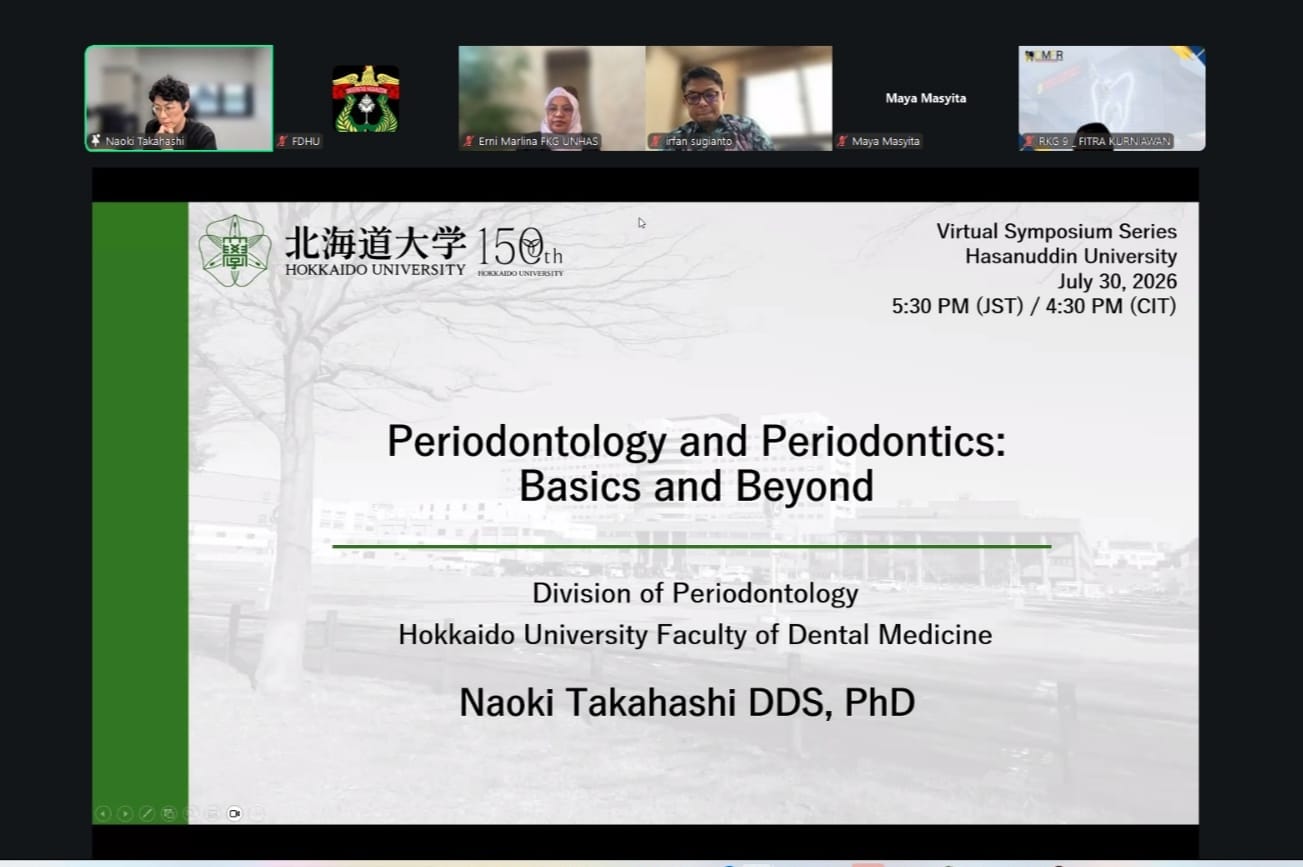Open the see-all-slides grid icon
Image resolution: width=1303 pixels, height=867 pixels.
click(168, 814)
